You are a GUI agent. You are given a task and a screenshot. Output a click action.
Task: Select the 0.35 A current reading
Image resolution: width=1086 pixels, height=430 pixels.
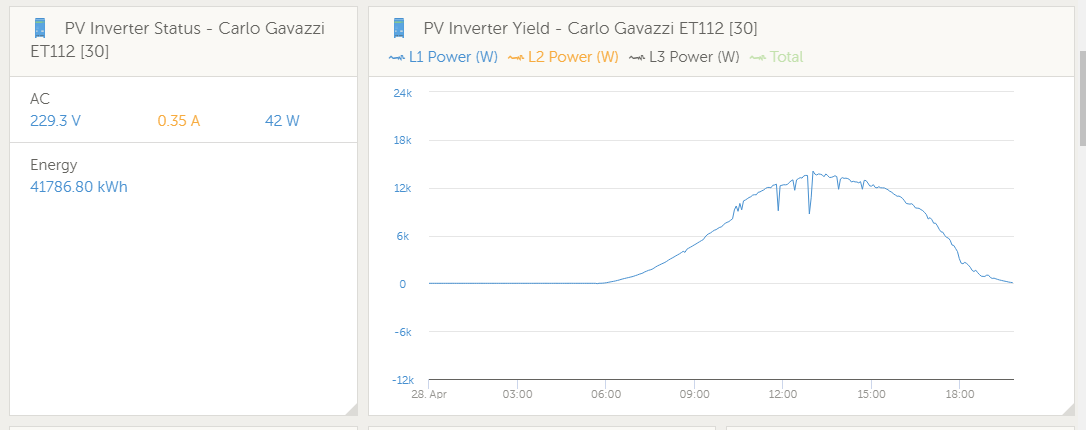(x=178, y=121)
